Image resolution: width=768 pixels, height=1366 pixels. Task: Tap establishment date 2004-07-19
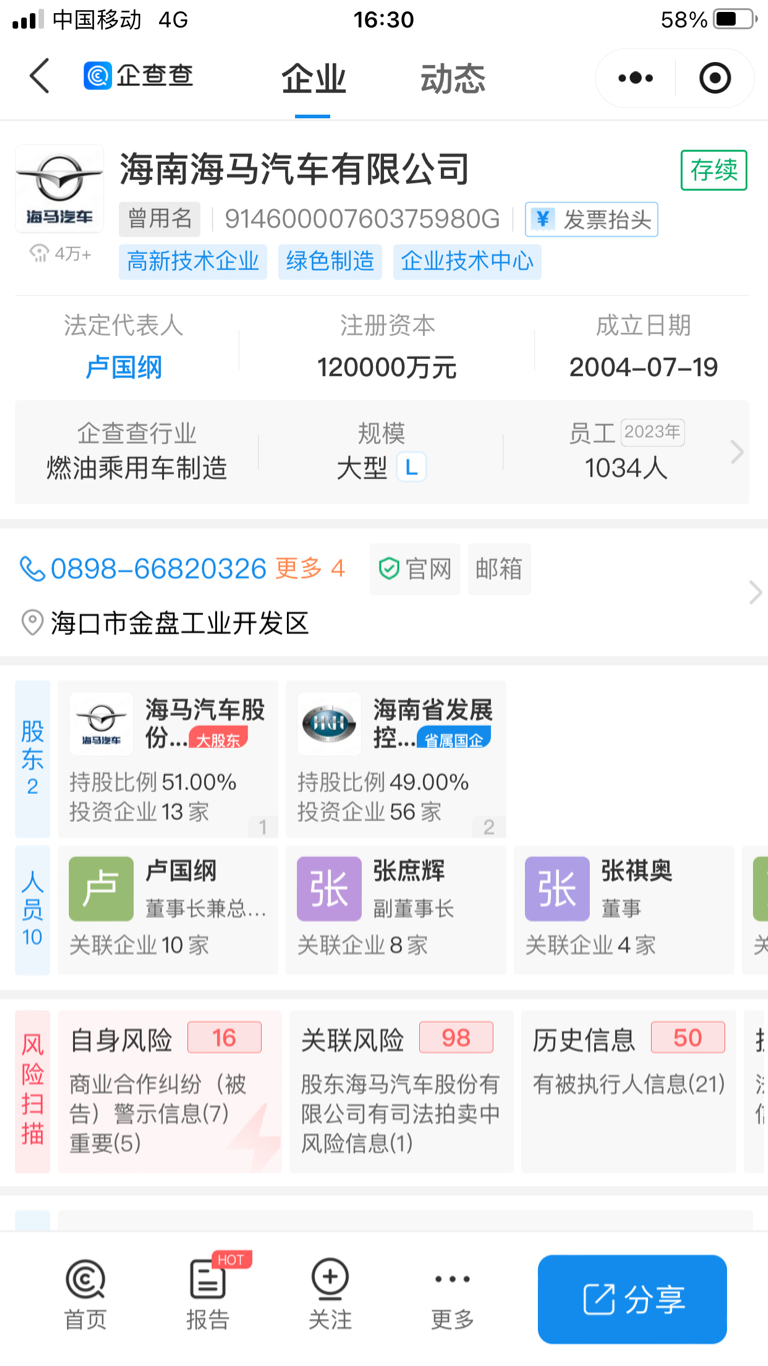644,367
